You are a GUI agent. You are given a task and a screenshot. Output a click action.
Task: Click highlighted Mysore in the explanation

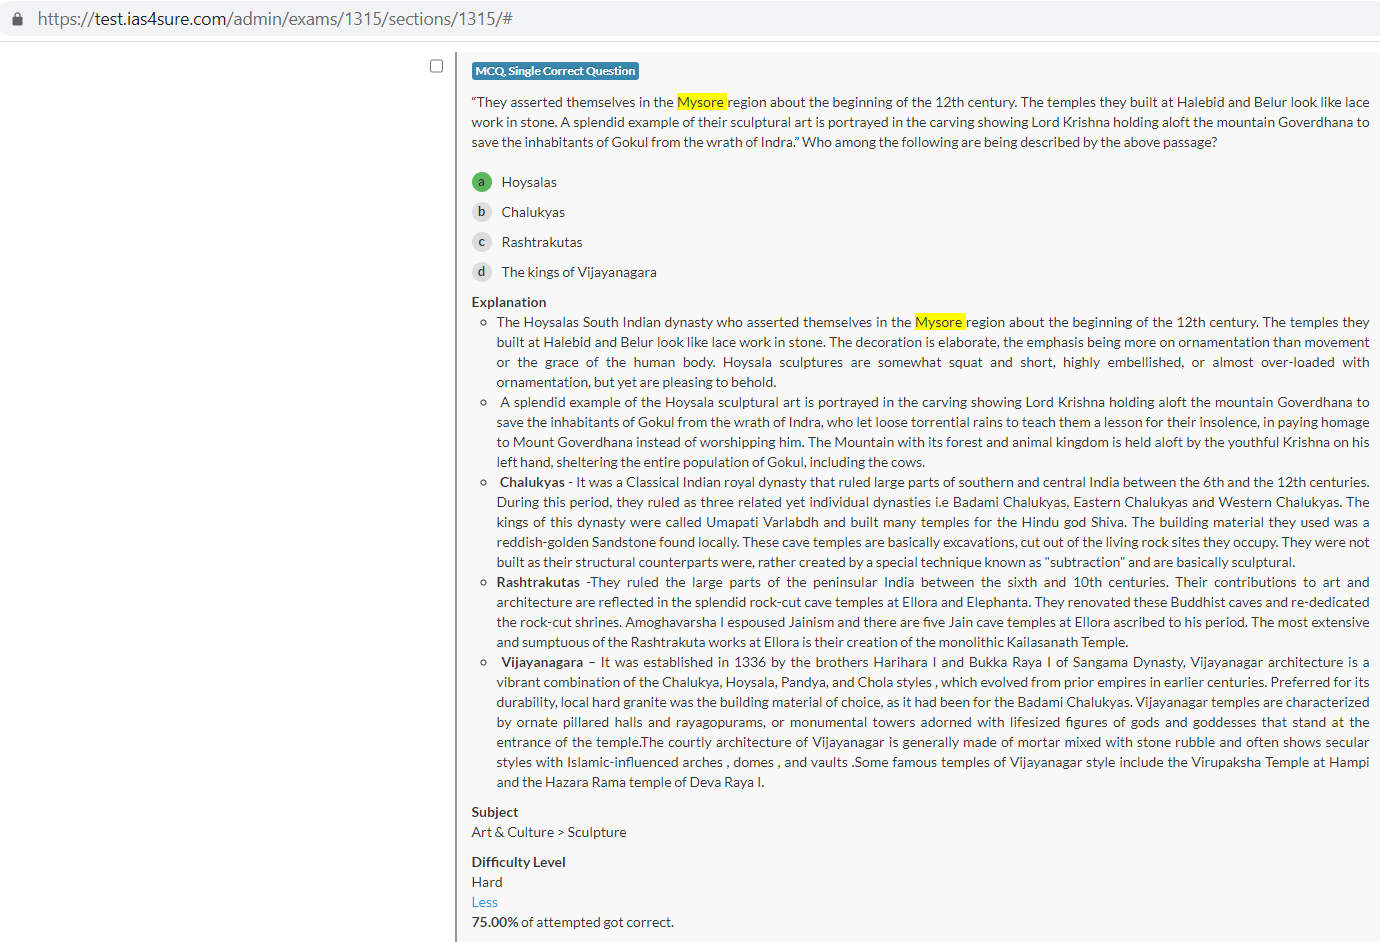point(938,322)
